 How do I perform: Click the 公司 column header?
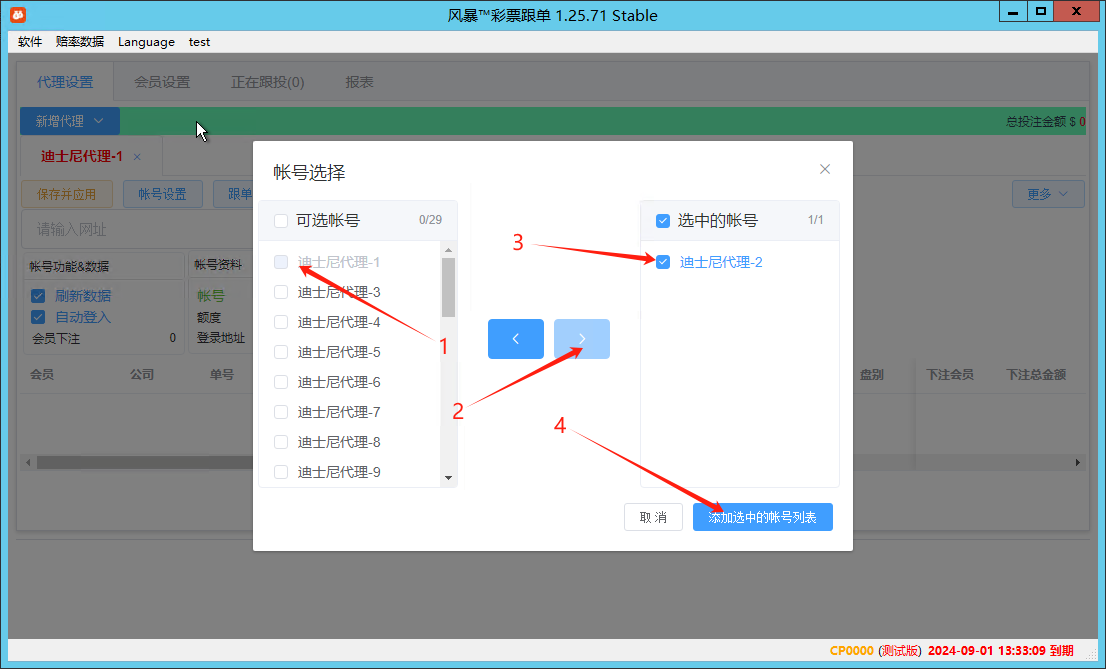click(x=142, y=375)
